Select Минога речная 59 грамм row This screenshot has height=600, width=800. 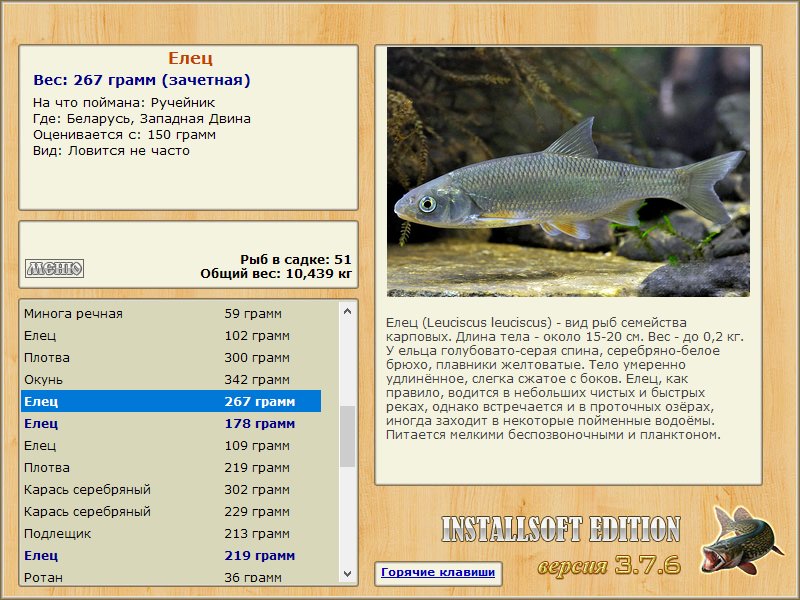[171, 313]
